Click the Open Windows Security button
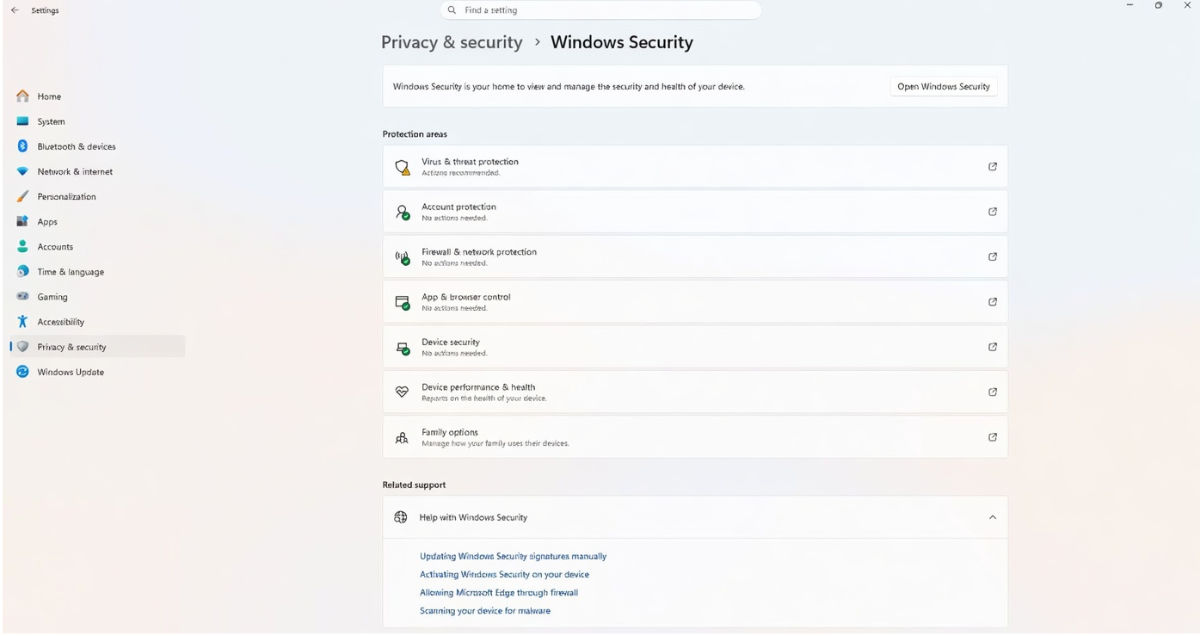This screenshot has width=1200, height=636. point(943,87)
